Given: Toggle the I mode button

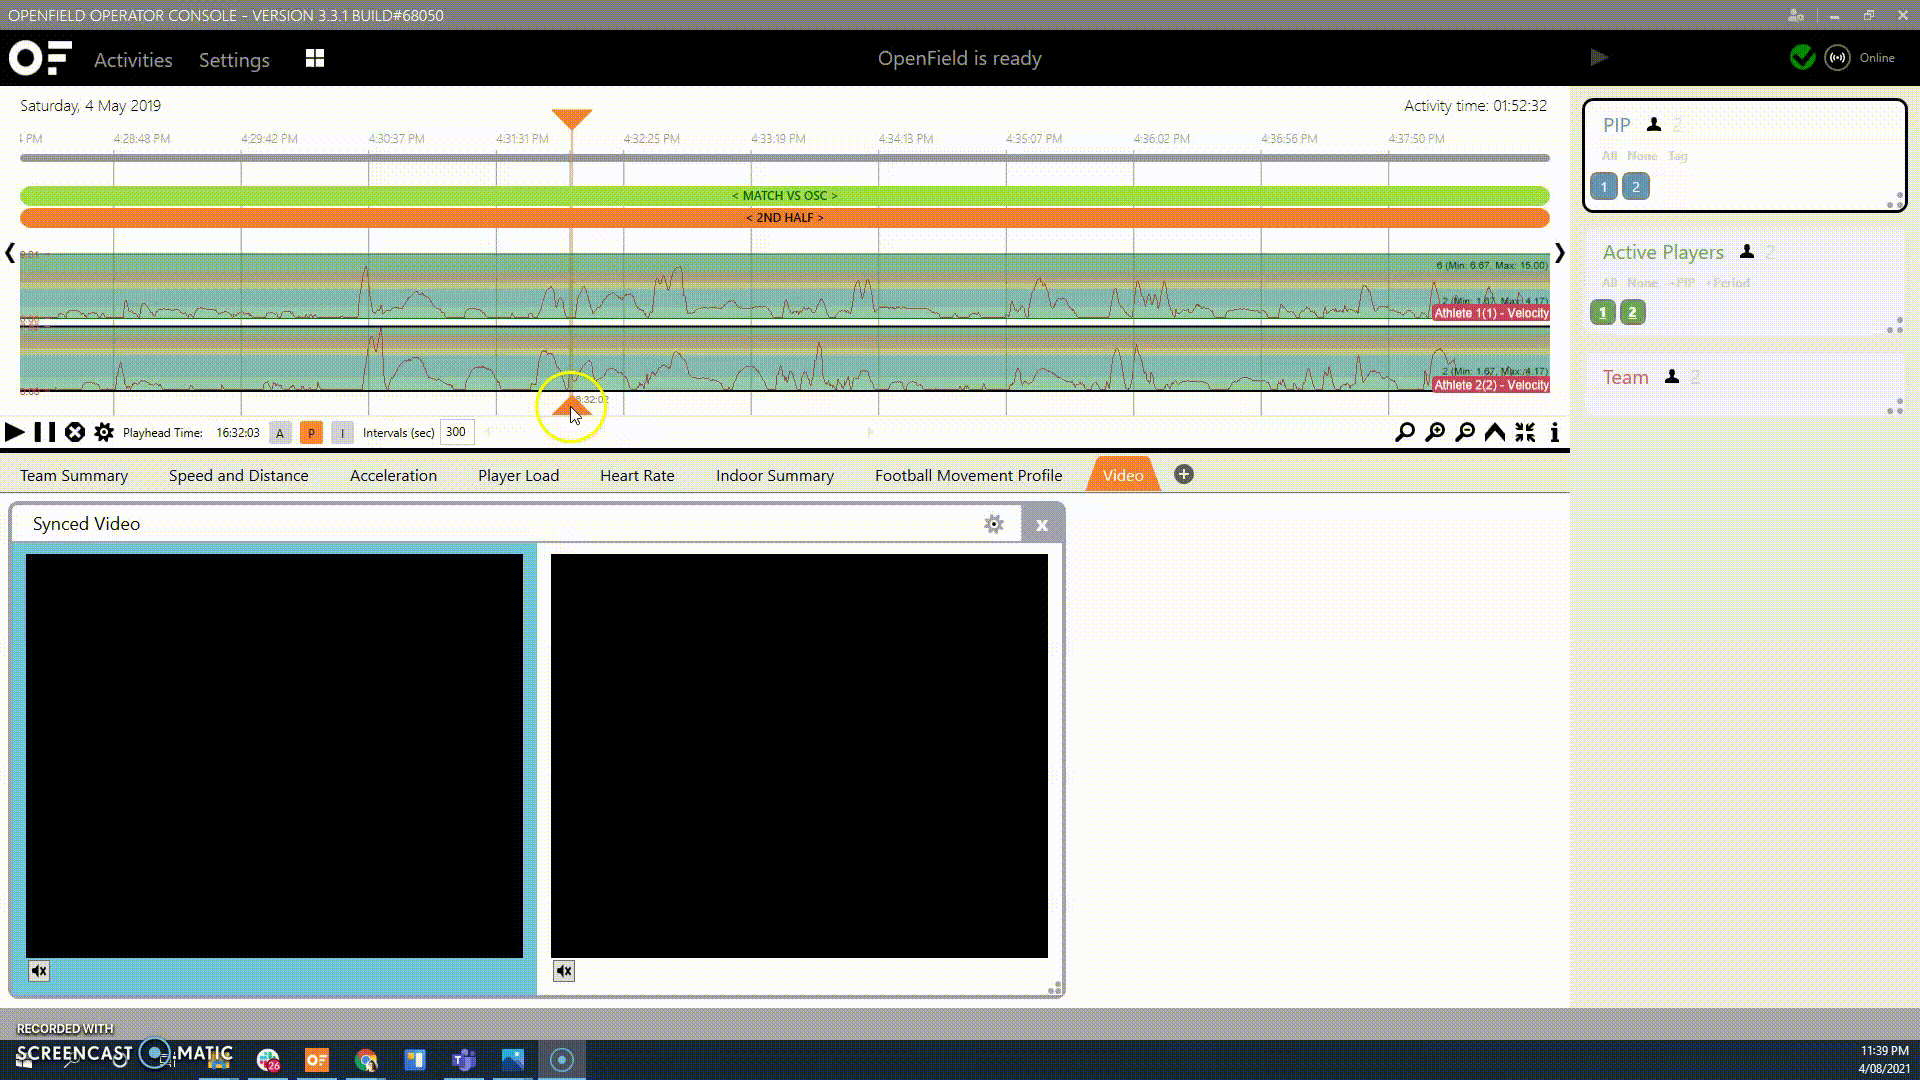Looking at the screenshot, I should 342,433.
